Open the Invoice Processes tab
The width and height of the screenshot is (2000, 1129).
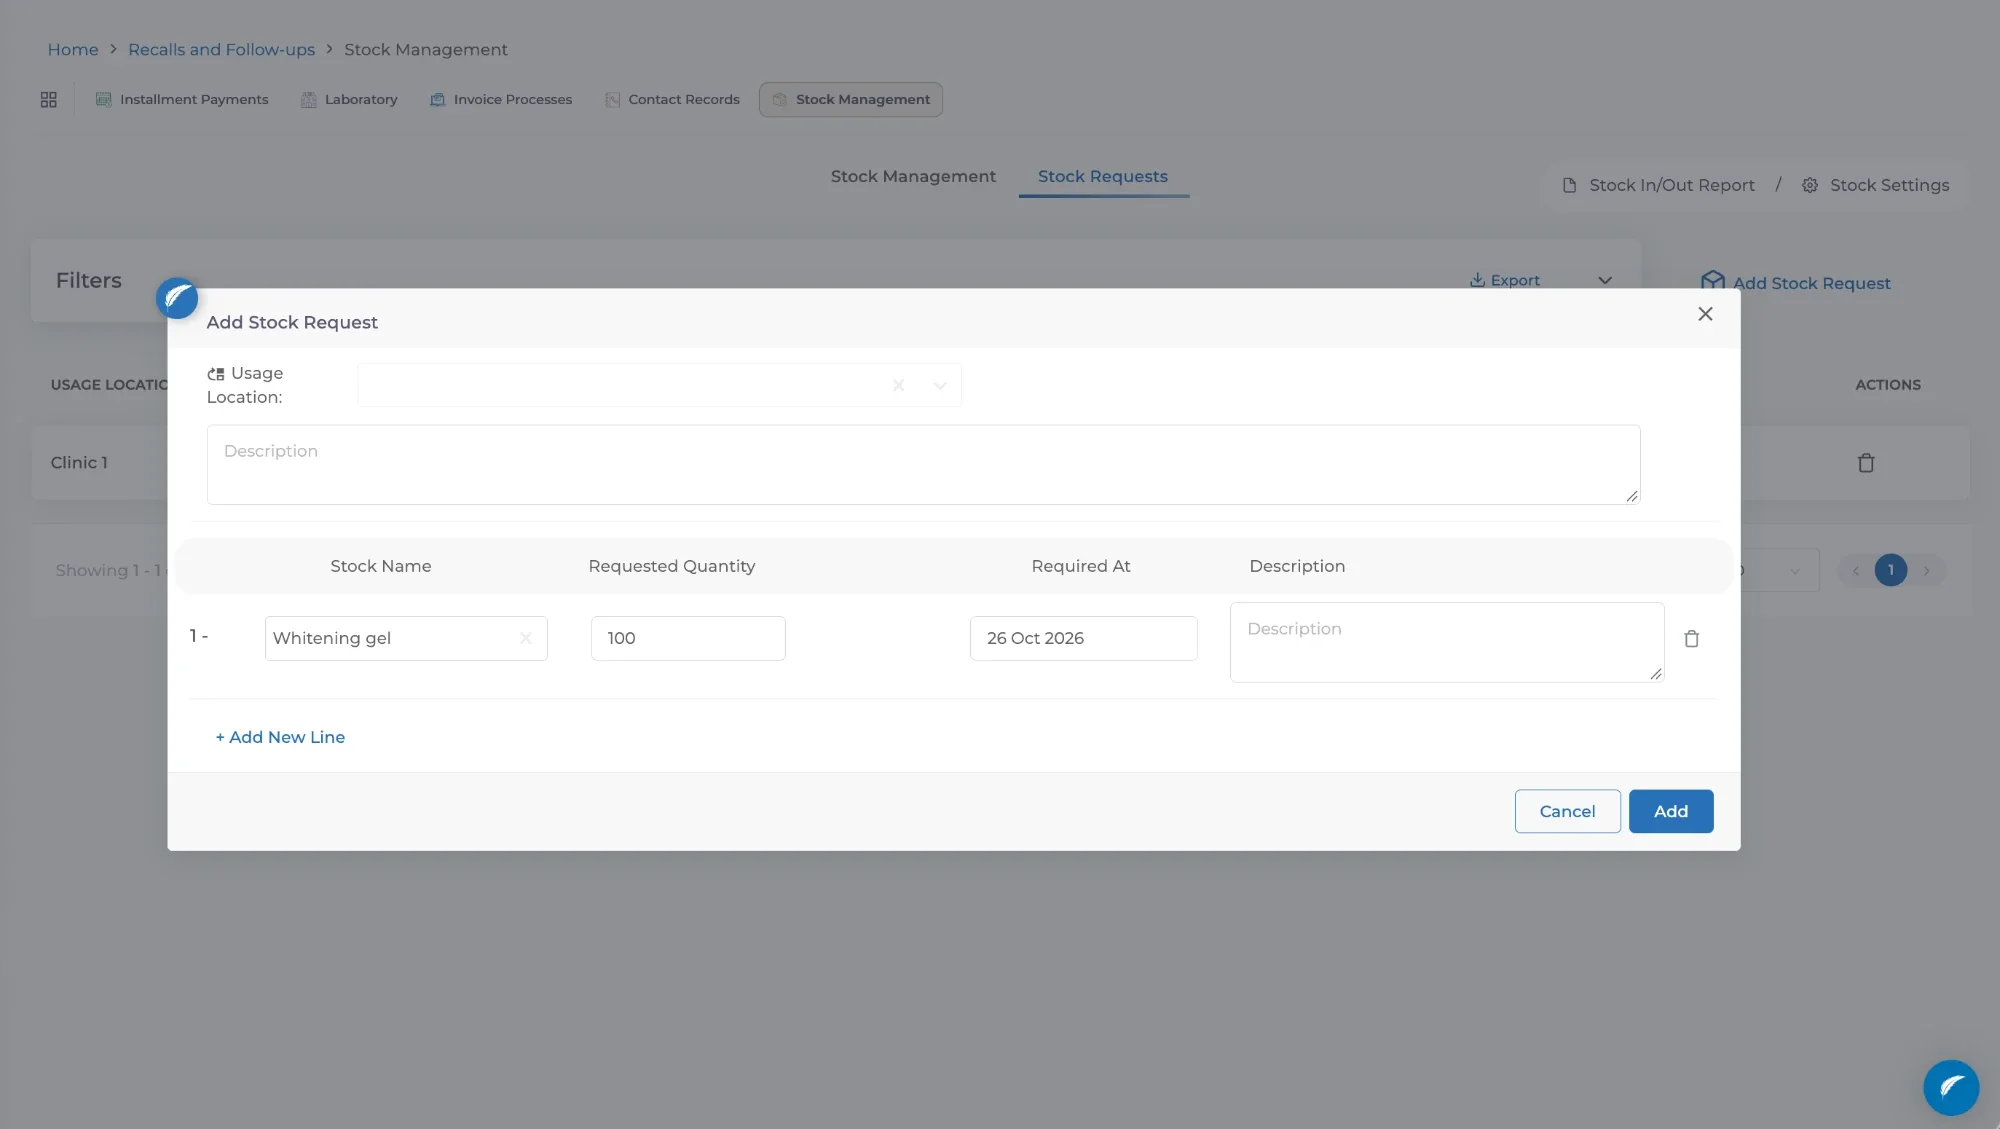[x=500, y=100]
